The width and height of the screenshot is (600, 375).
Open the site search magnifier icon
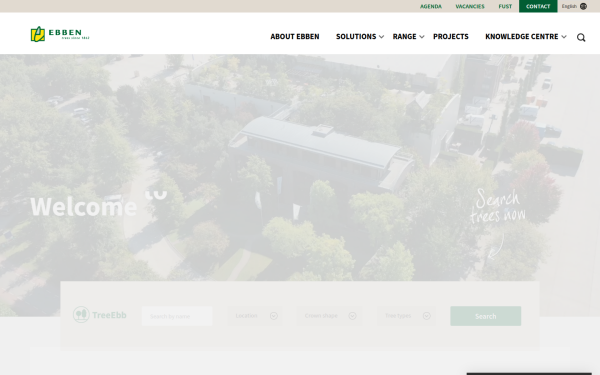pos(581,37)
